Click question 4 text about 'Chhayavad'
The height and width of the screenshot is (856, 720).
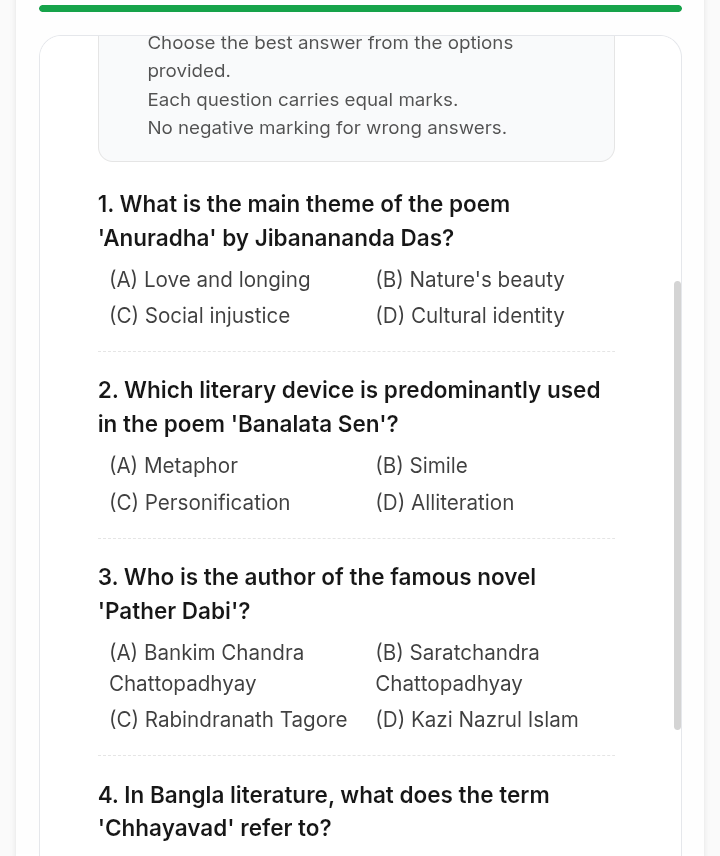(324, 812)
